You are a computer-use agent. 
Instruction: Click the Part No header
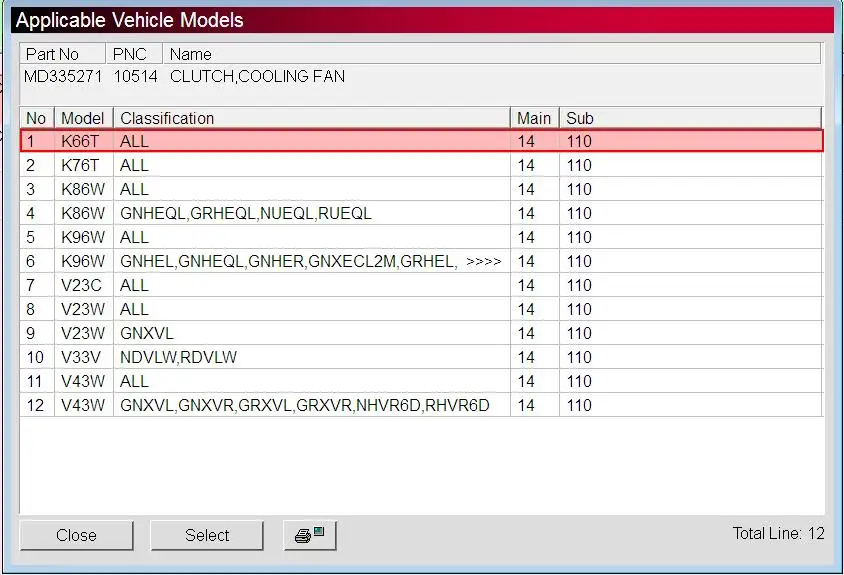point(62,54)
